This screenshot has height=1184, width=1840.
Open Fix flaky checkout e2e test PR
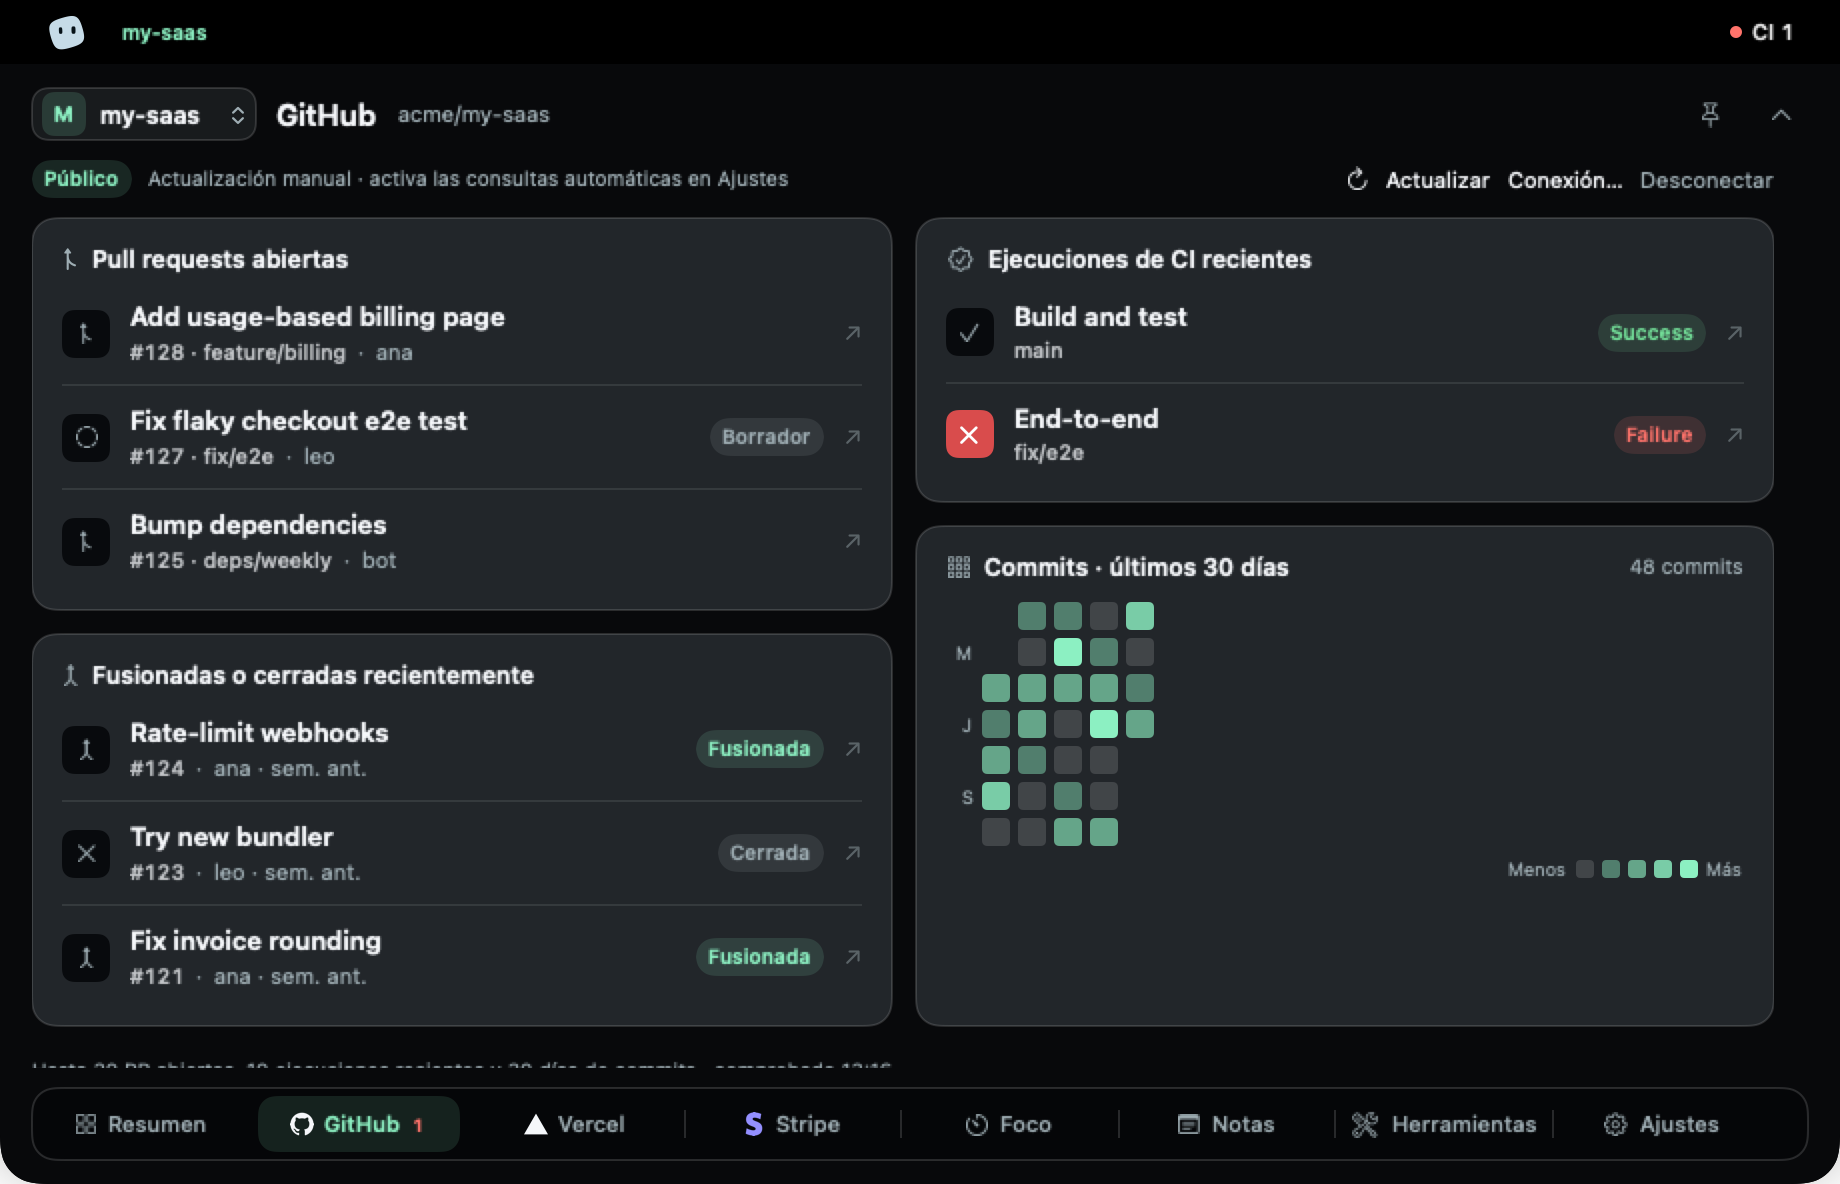click(x=462, y=437)
